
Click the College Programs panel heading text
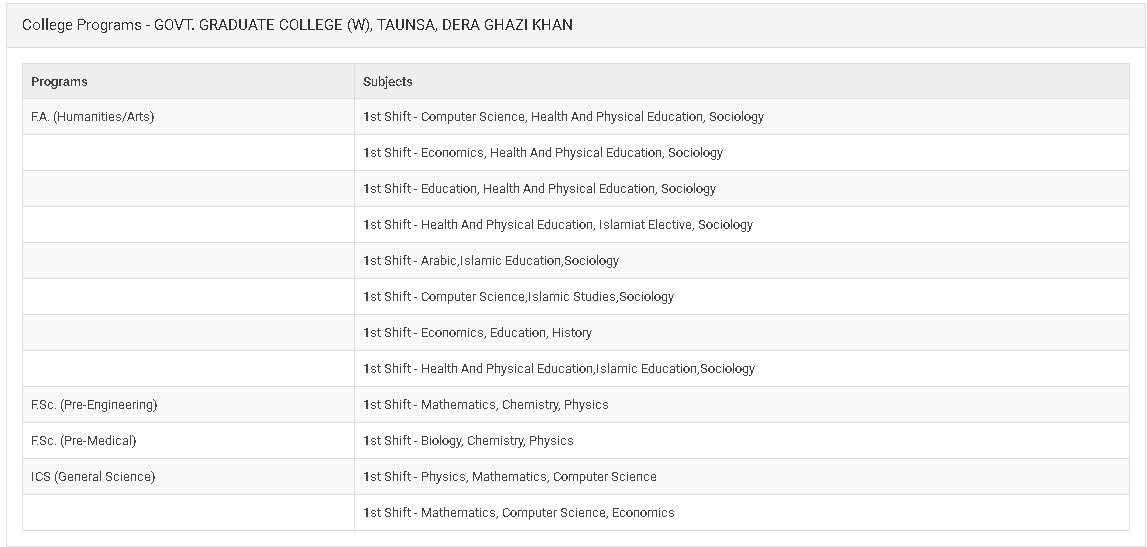[x=297, y=24]
